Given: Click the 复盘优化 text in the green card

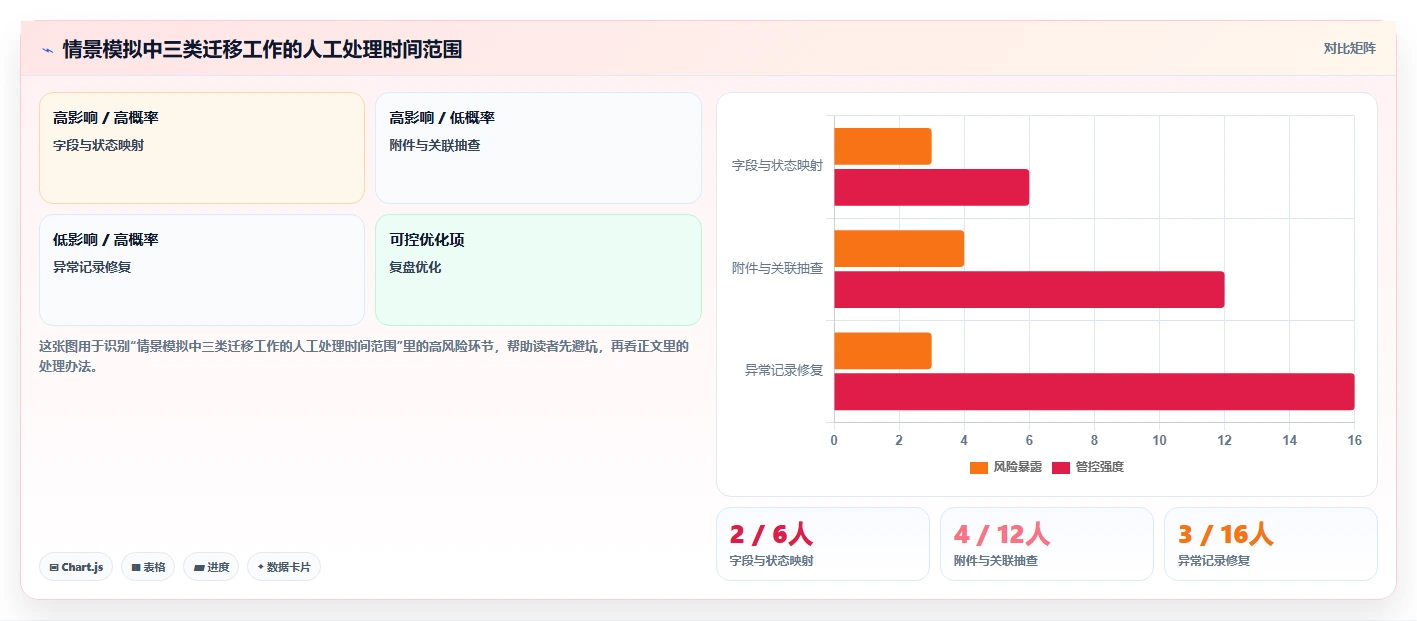Looking at the screenshot, I should [x=415, y=267].
